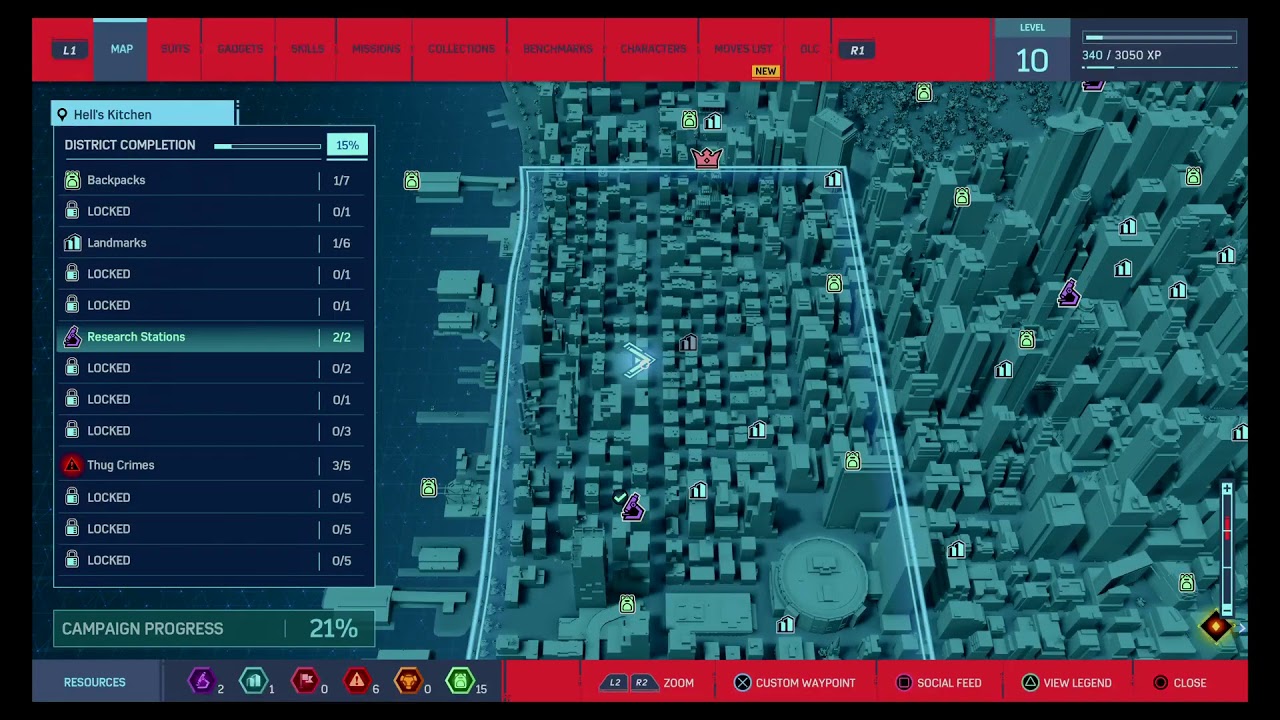Click the vertical zoom level indicator
The image size is (1280, 720).
click(x=1227, y=550)
